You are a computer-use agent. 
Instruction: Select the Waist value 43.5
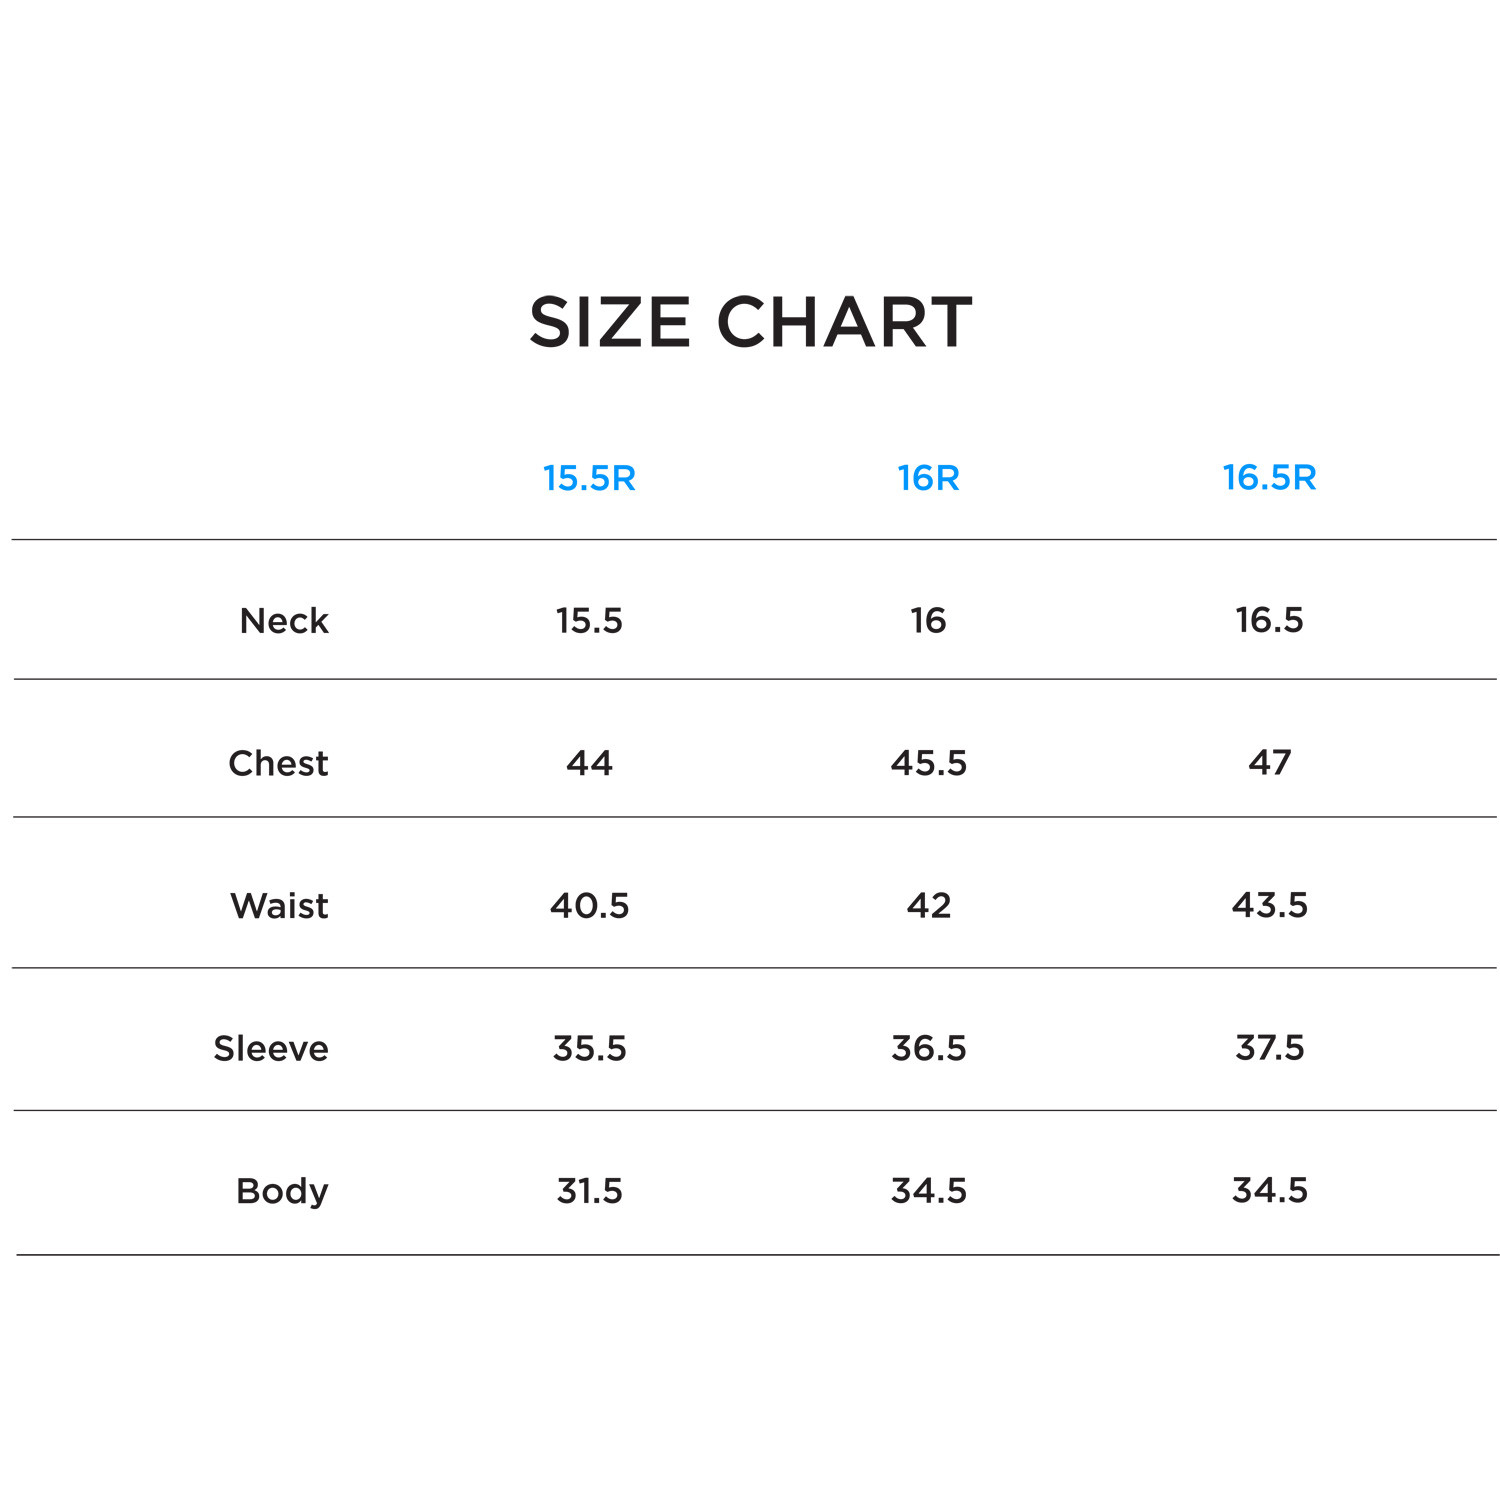coord(1269,905)
